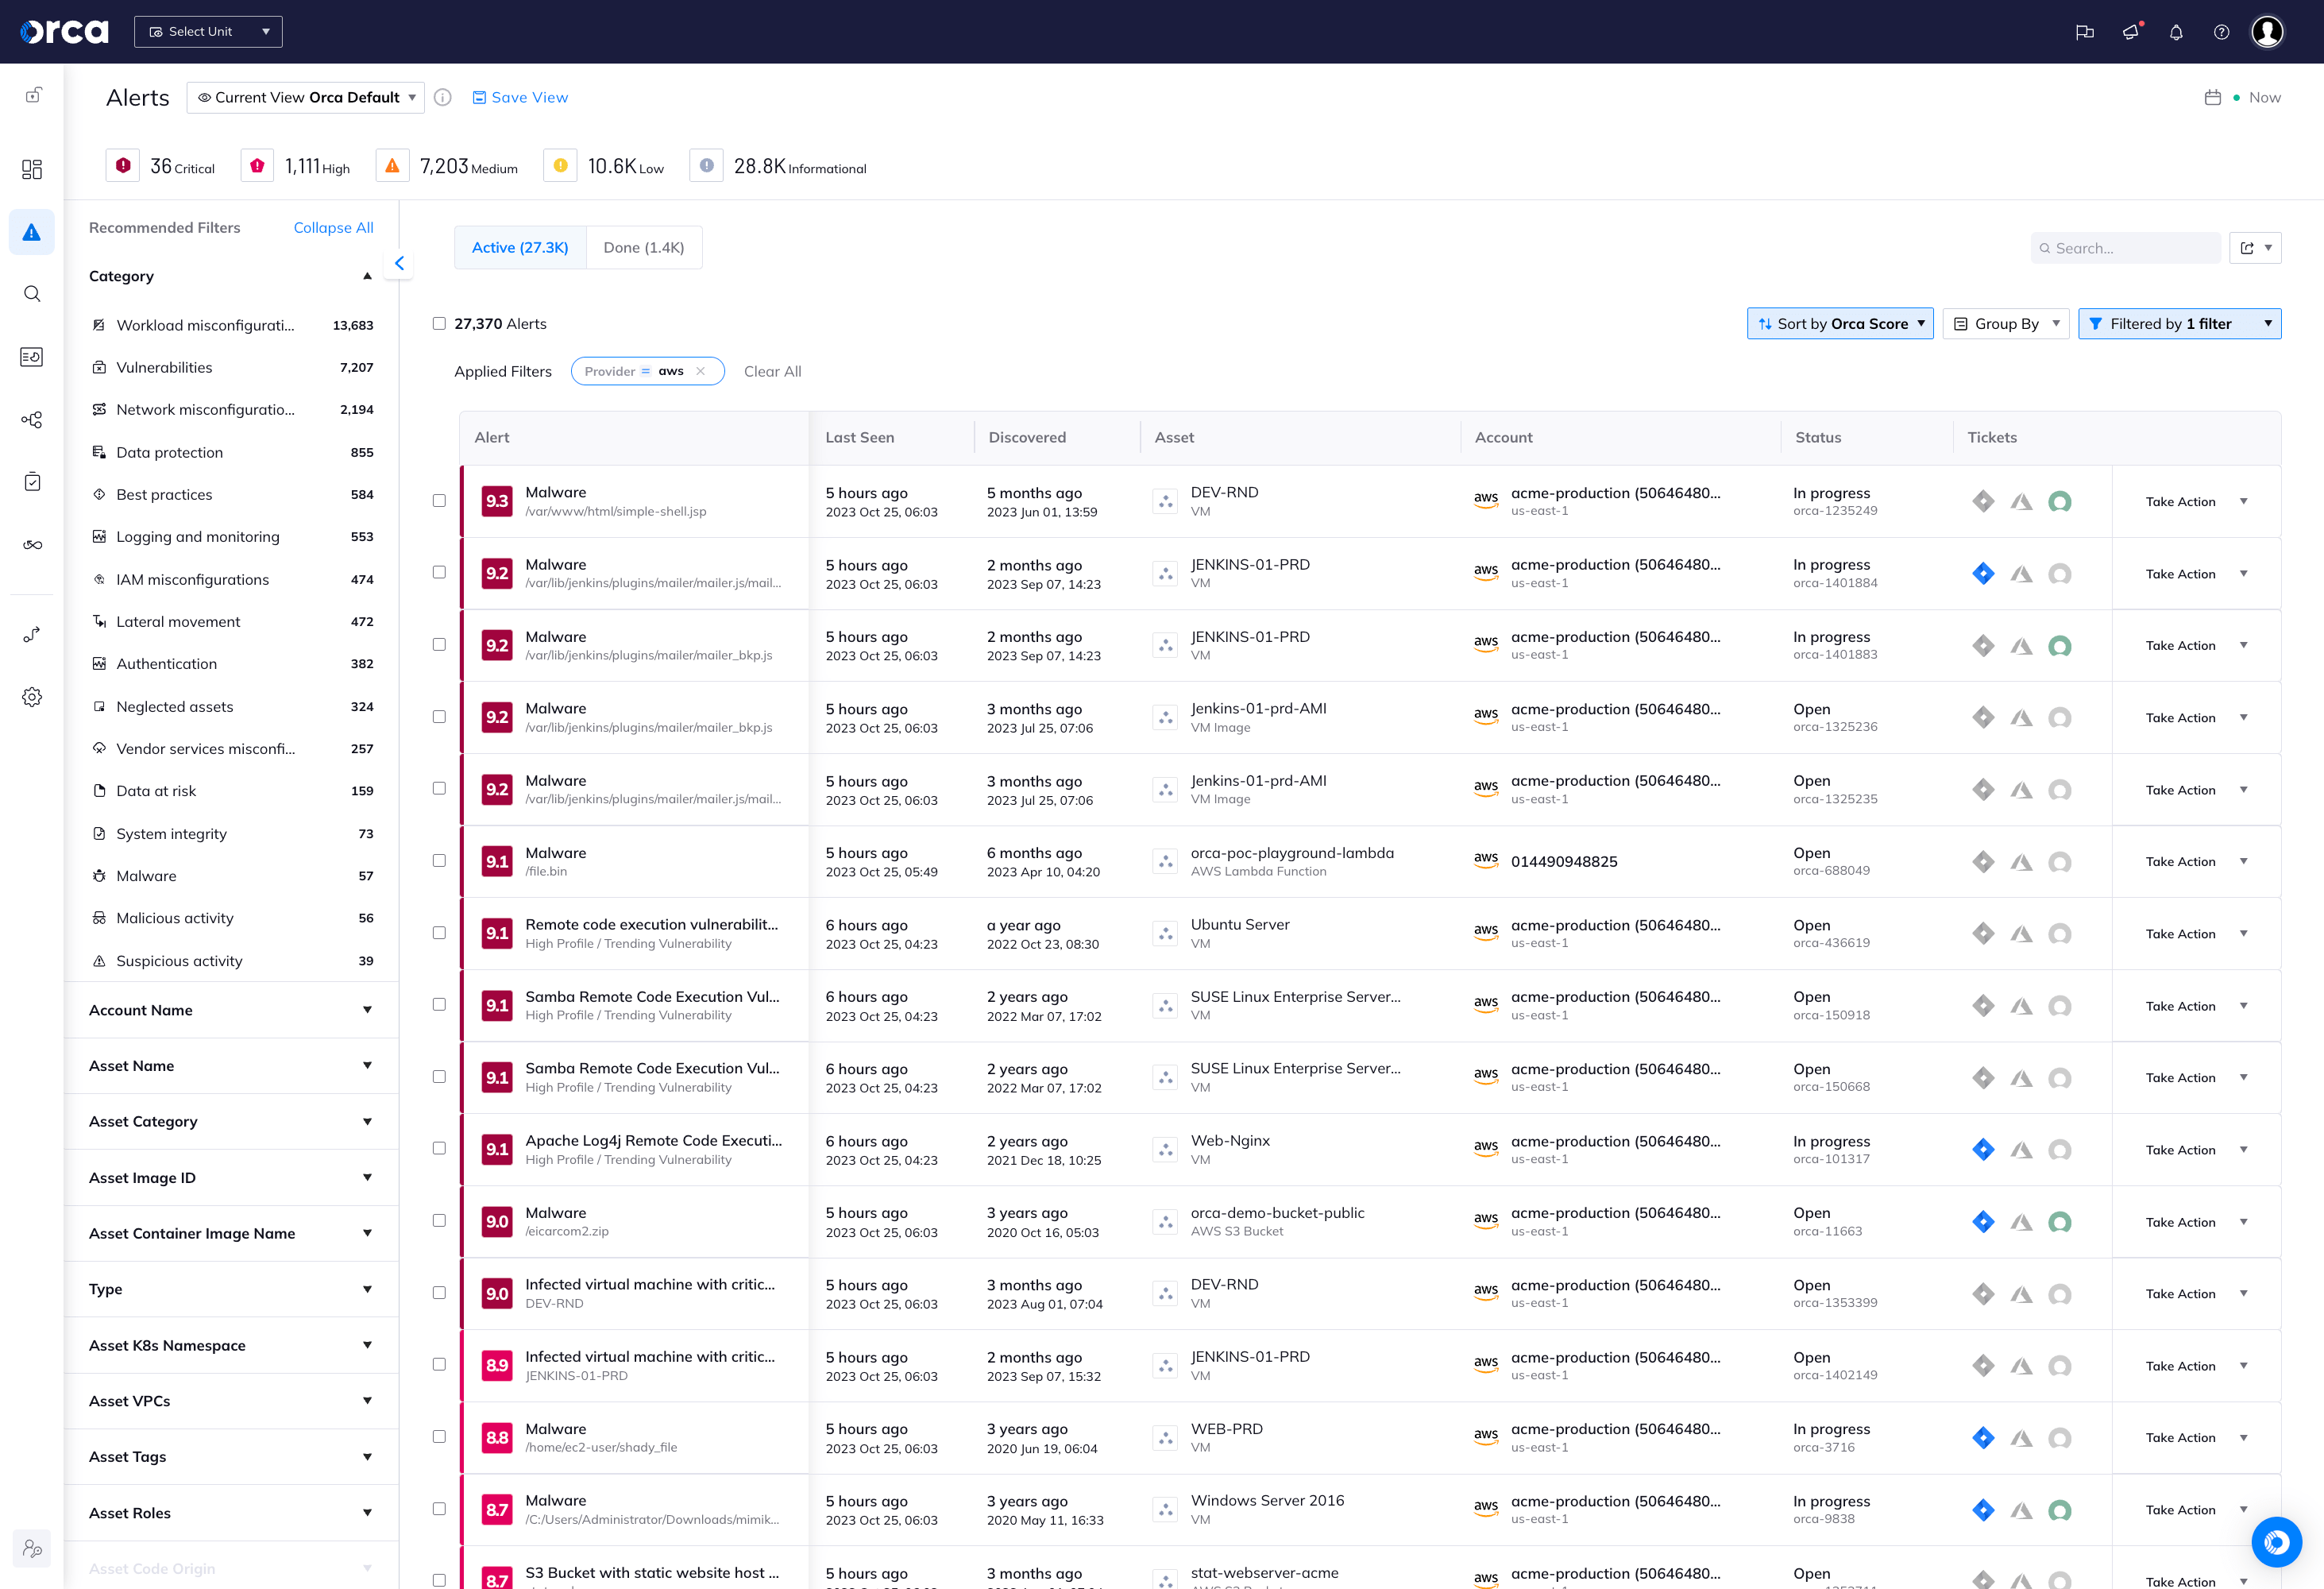This screenshot has width=2324, height=1589.
Task: Click the notifications bell in the top bar
Action: click(x=2176, y=31)
